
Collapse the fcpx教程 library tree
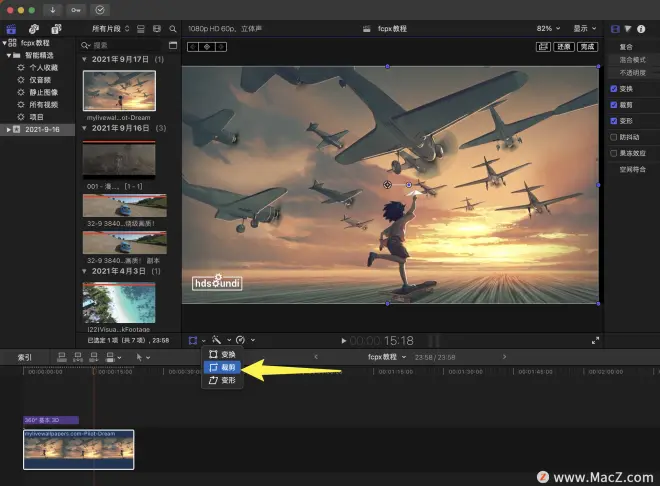tap(4, 43)
